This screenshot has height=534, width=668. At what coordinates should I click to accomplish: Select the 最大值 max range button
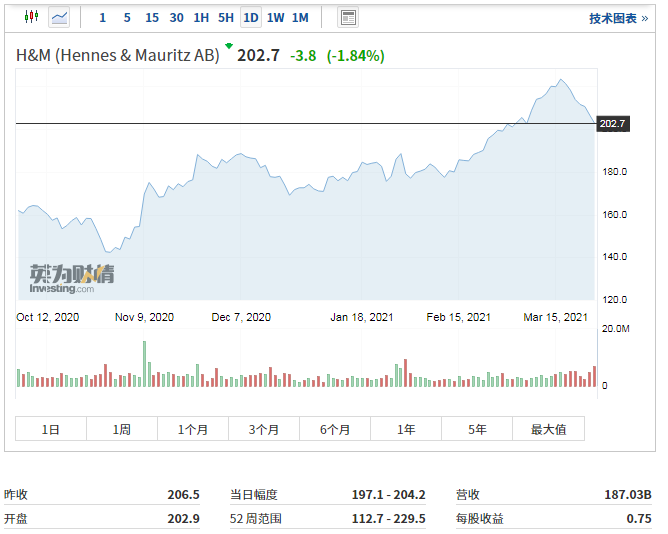click(548, 429)
